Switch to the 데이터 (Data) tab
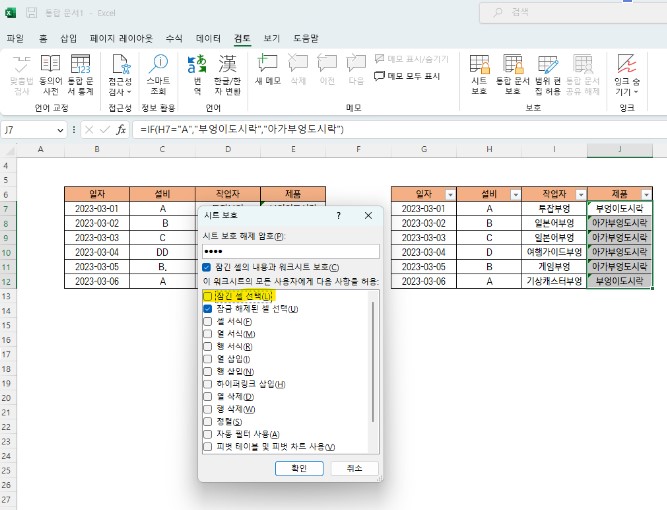 coord(208,38)
